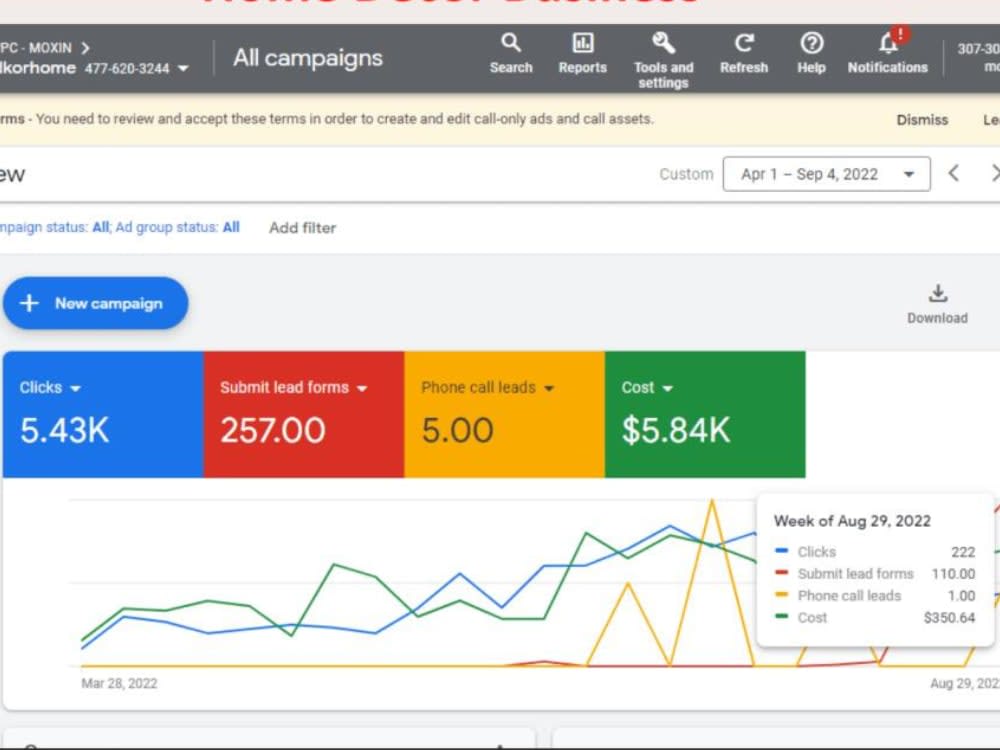1000x750 pixels.
Task: Click the New campaign button
Action: [96, 303]
